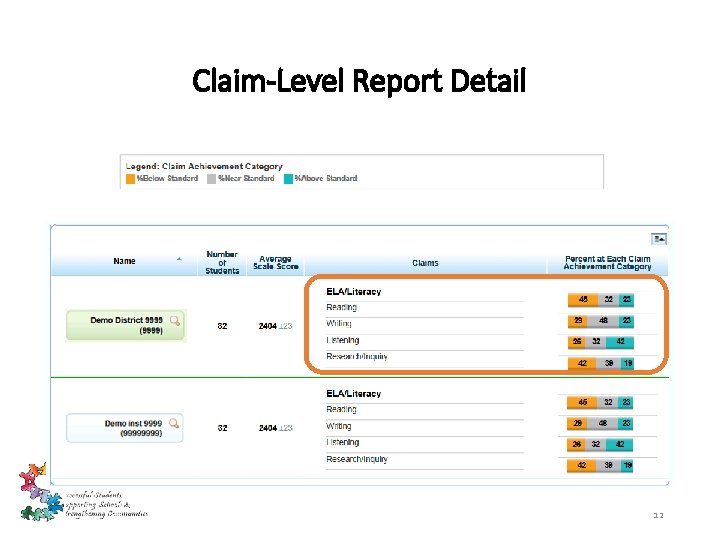Open the Demo District 9999 button

[x=126, y=325]
